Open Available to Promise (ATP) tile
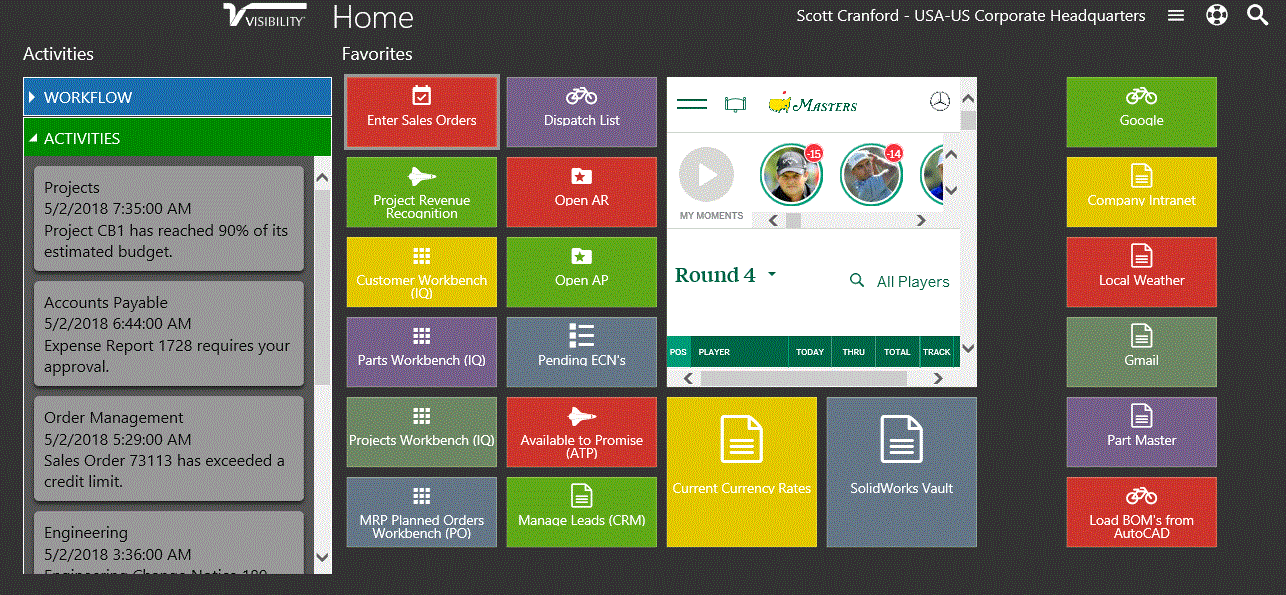 coord(582,432)
